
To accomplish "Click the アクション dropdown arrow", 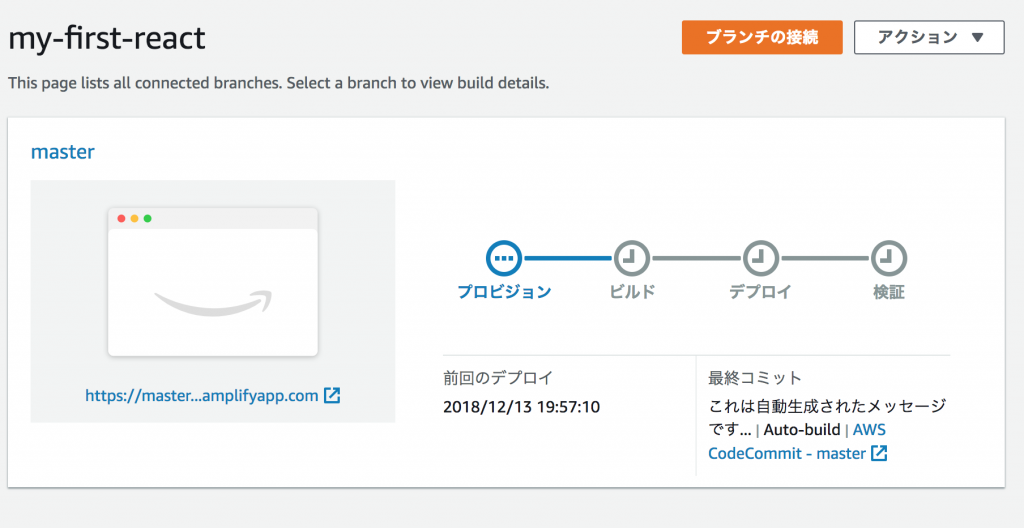I will (x=977, y=37).
